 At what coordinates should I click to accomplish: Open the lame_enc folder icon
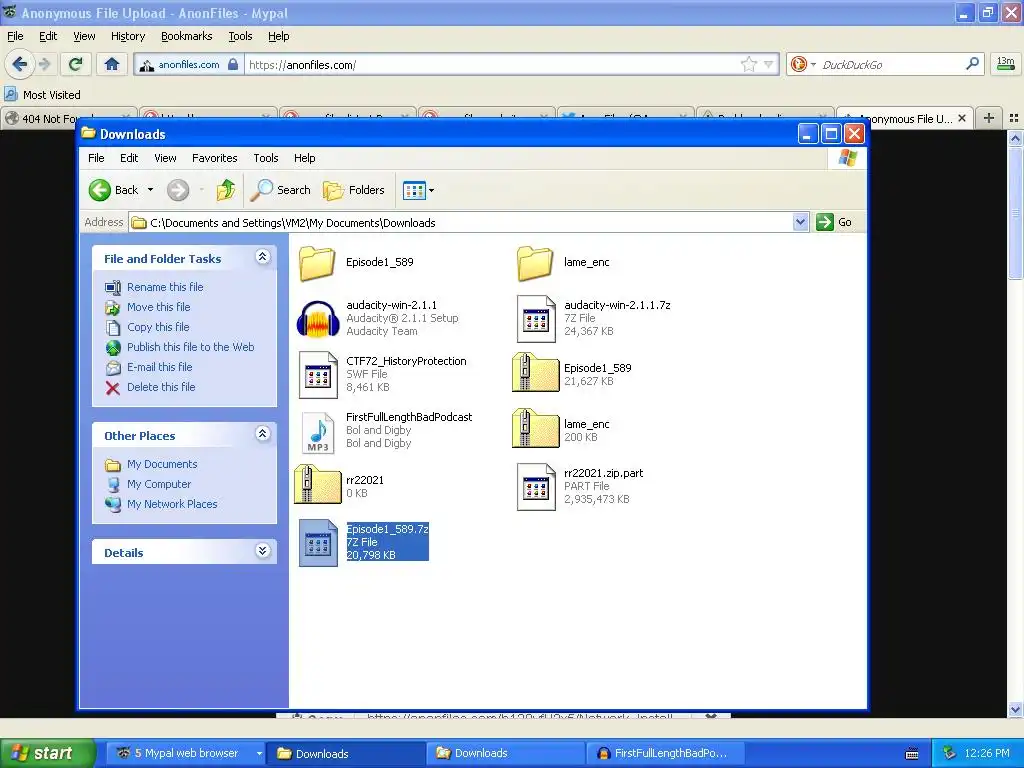coord(535,263)
